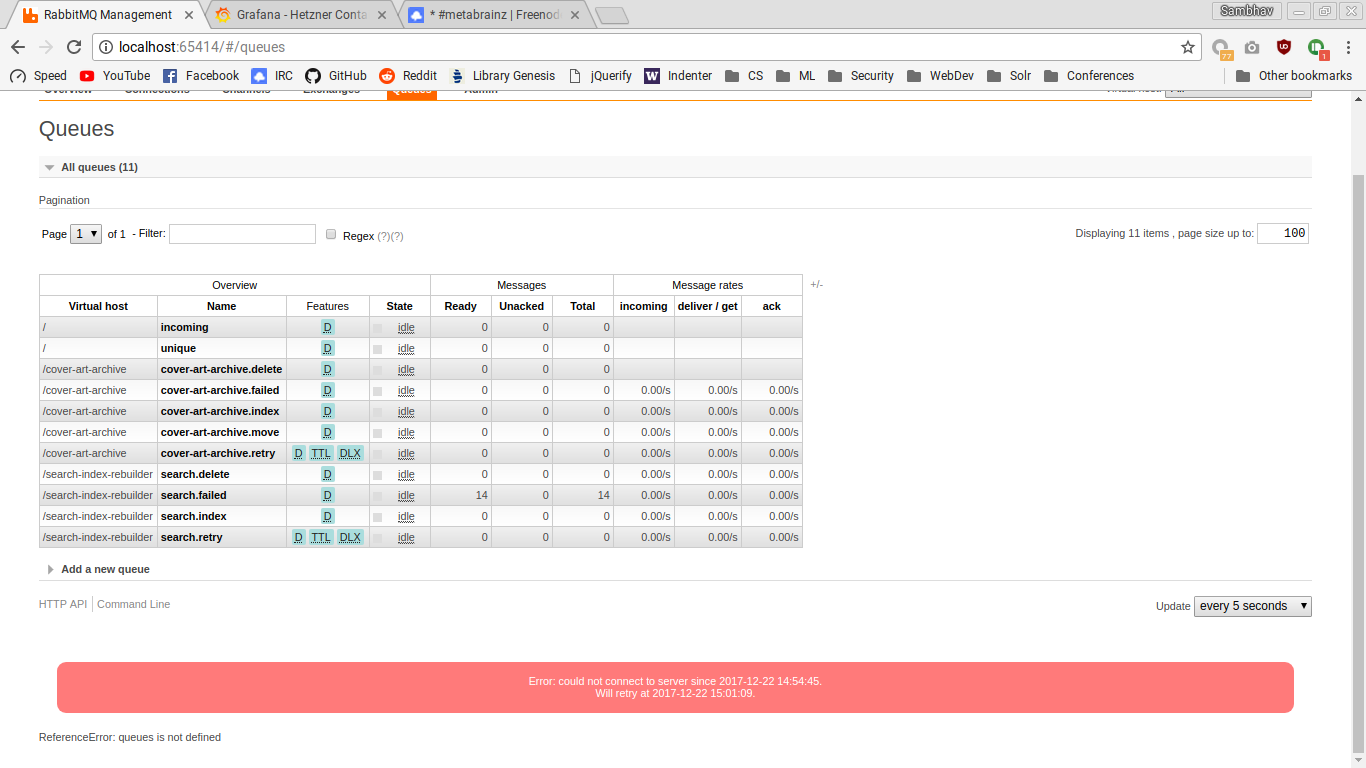Screen dimensions: 1366x768
Task: Open the uBlock Origin shield extension
Action: [1284, 47]
